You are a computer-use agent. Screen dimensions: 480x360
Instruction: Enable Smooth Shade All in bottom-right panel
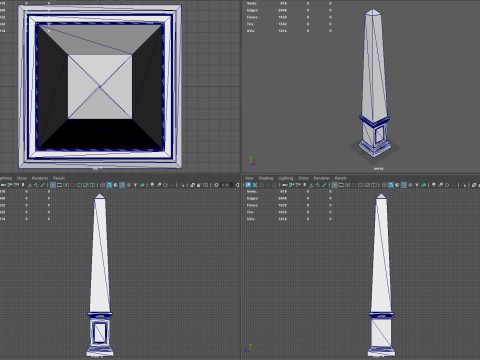pos(391,185)
